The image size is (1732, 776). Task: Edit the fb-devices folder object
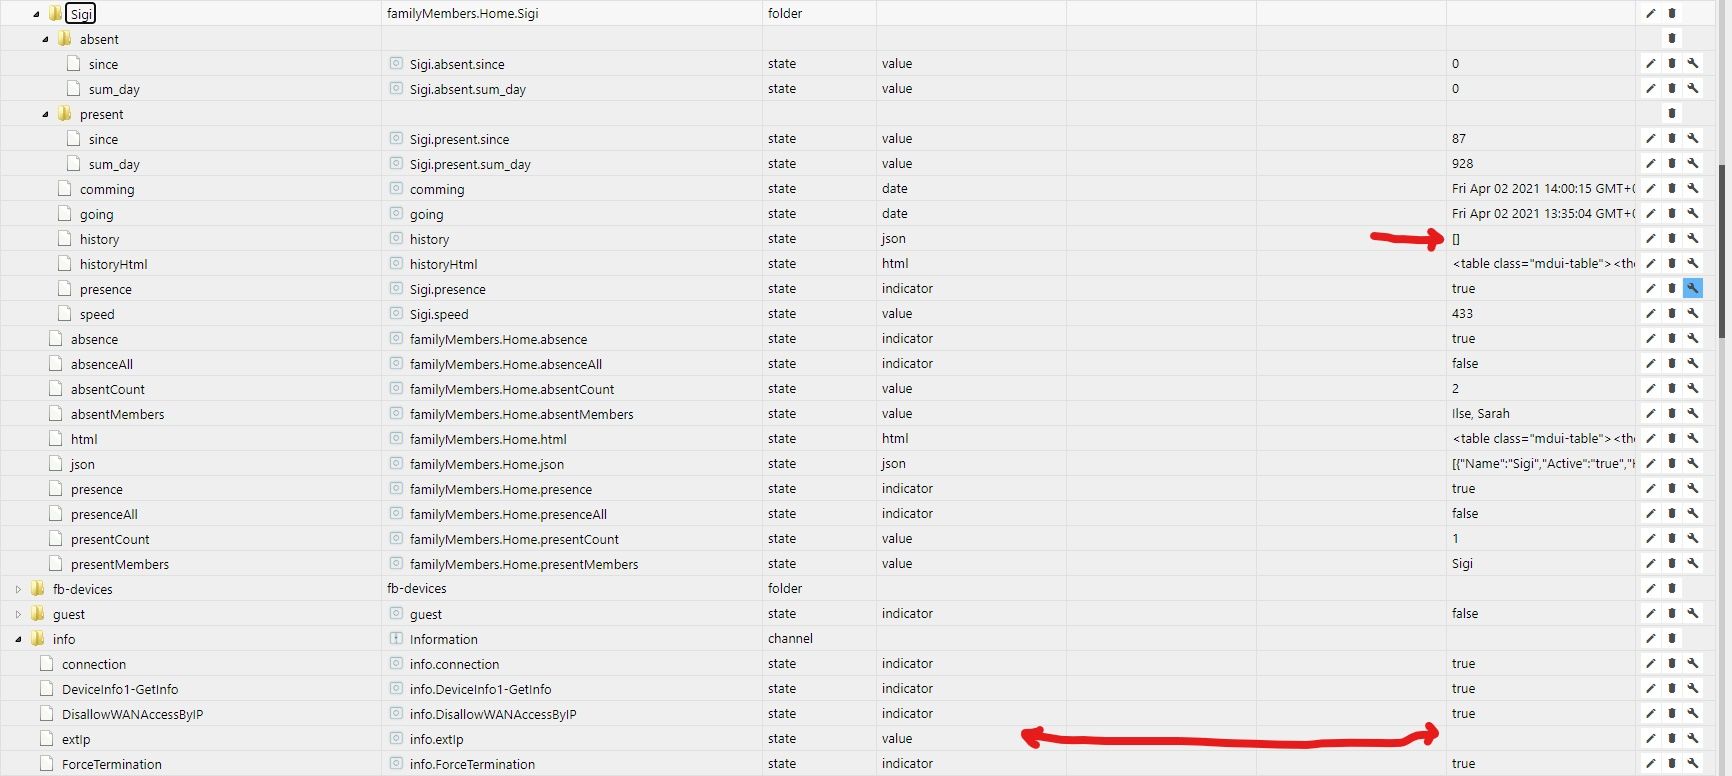[x=1651, y=589]
